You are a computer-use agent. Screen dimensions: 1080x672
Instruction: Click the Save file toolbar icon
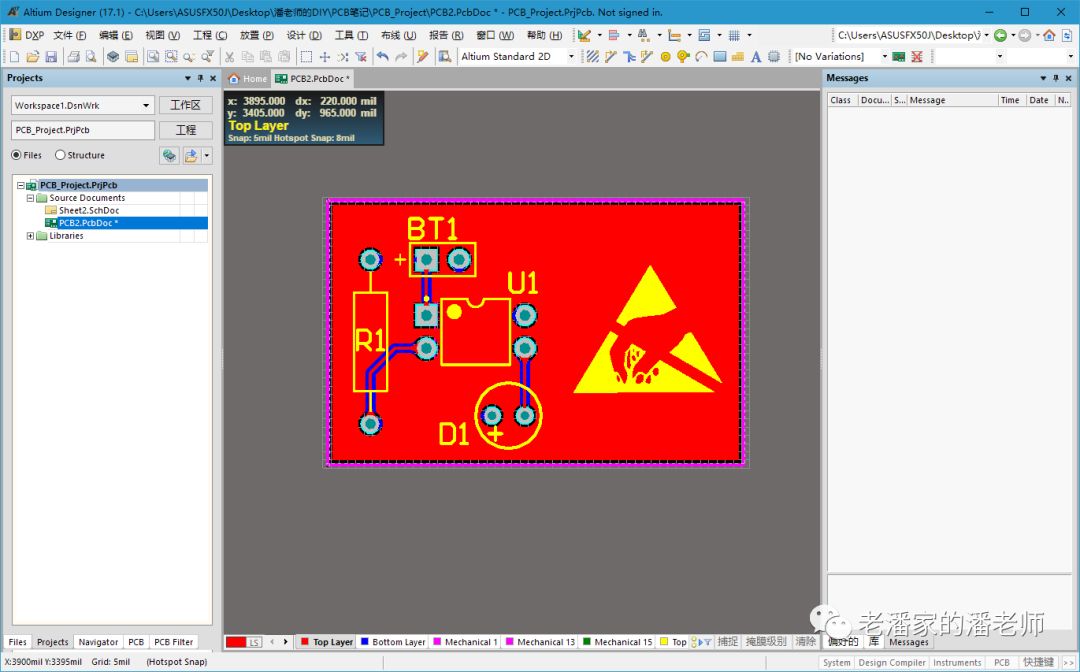tap(51, 57)
